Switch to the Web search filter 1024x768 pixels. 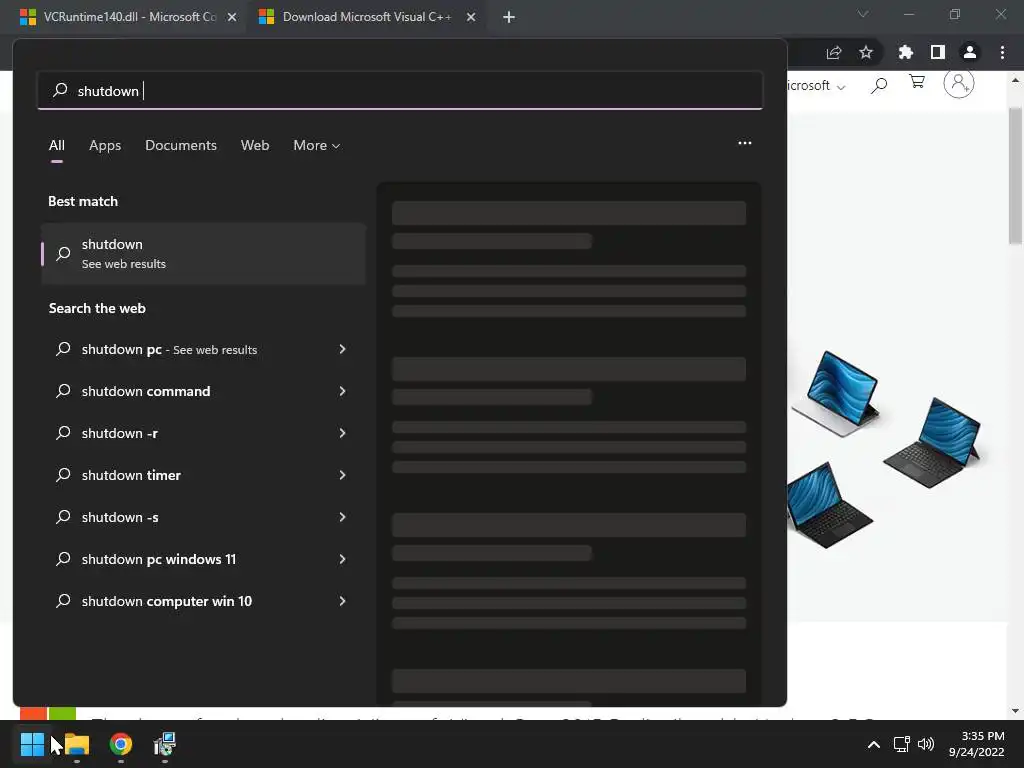[255, 145]
